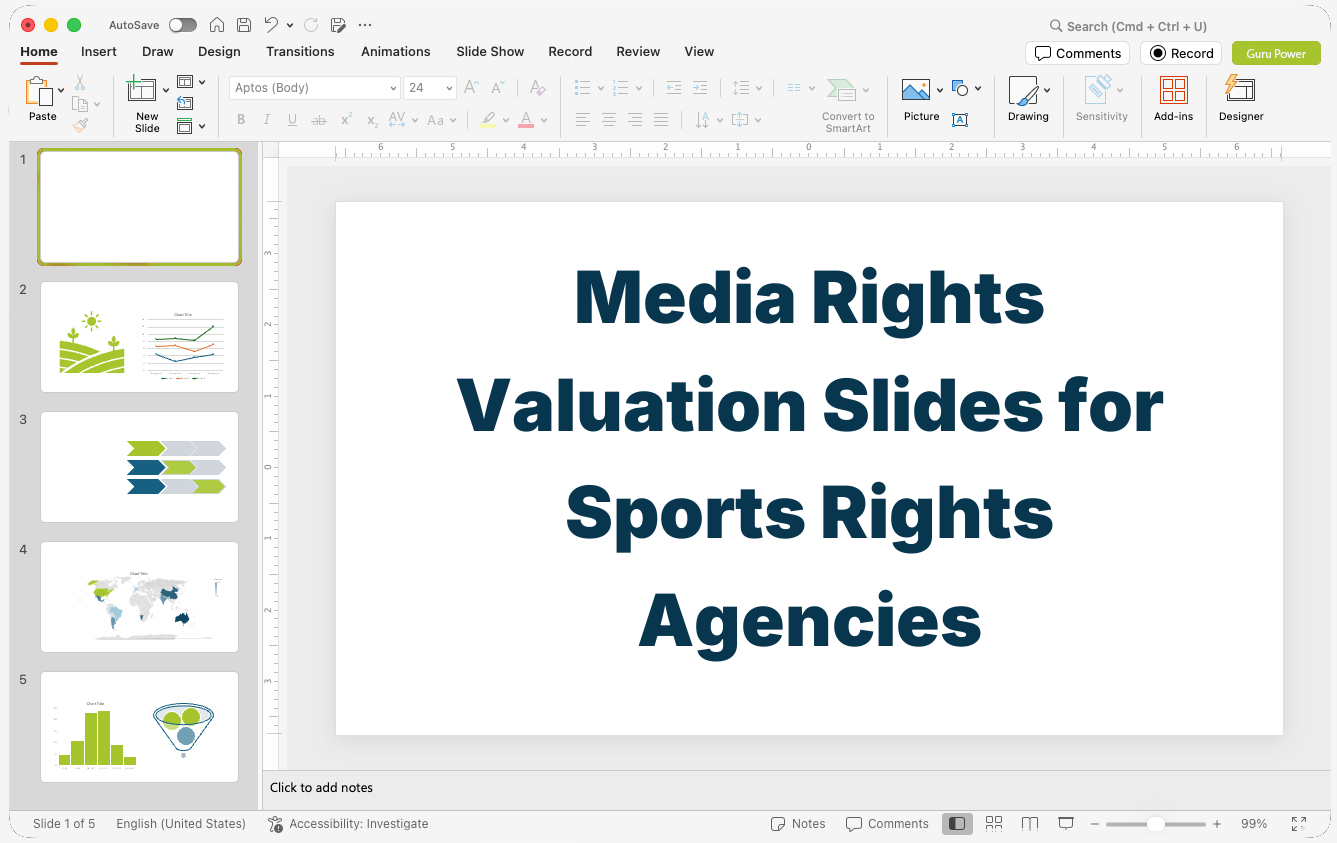Toggle the AutoSave switch
This screenshot has width=1337, height=843.
(x=183, y=25)
